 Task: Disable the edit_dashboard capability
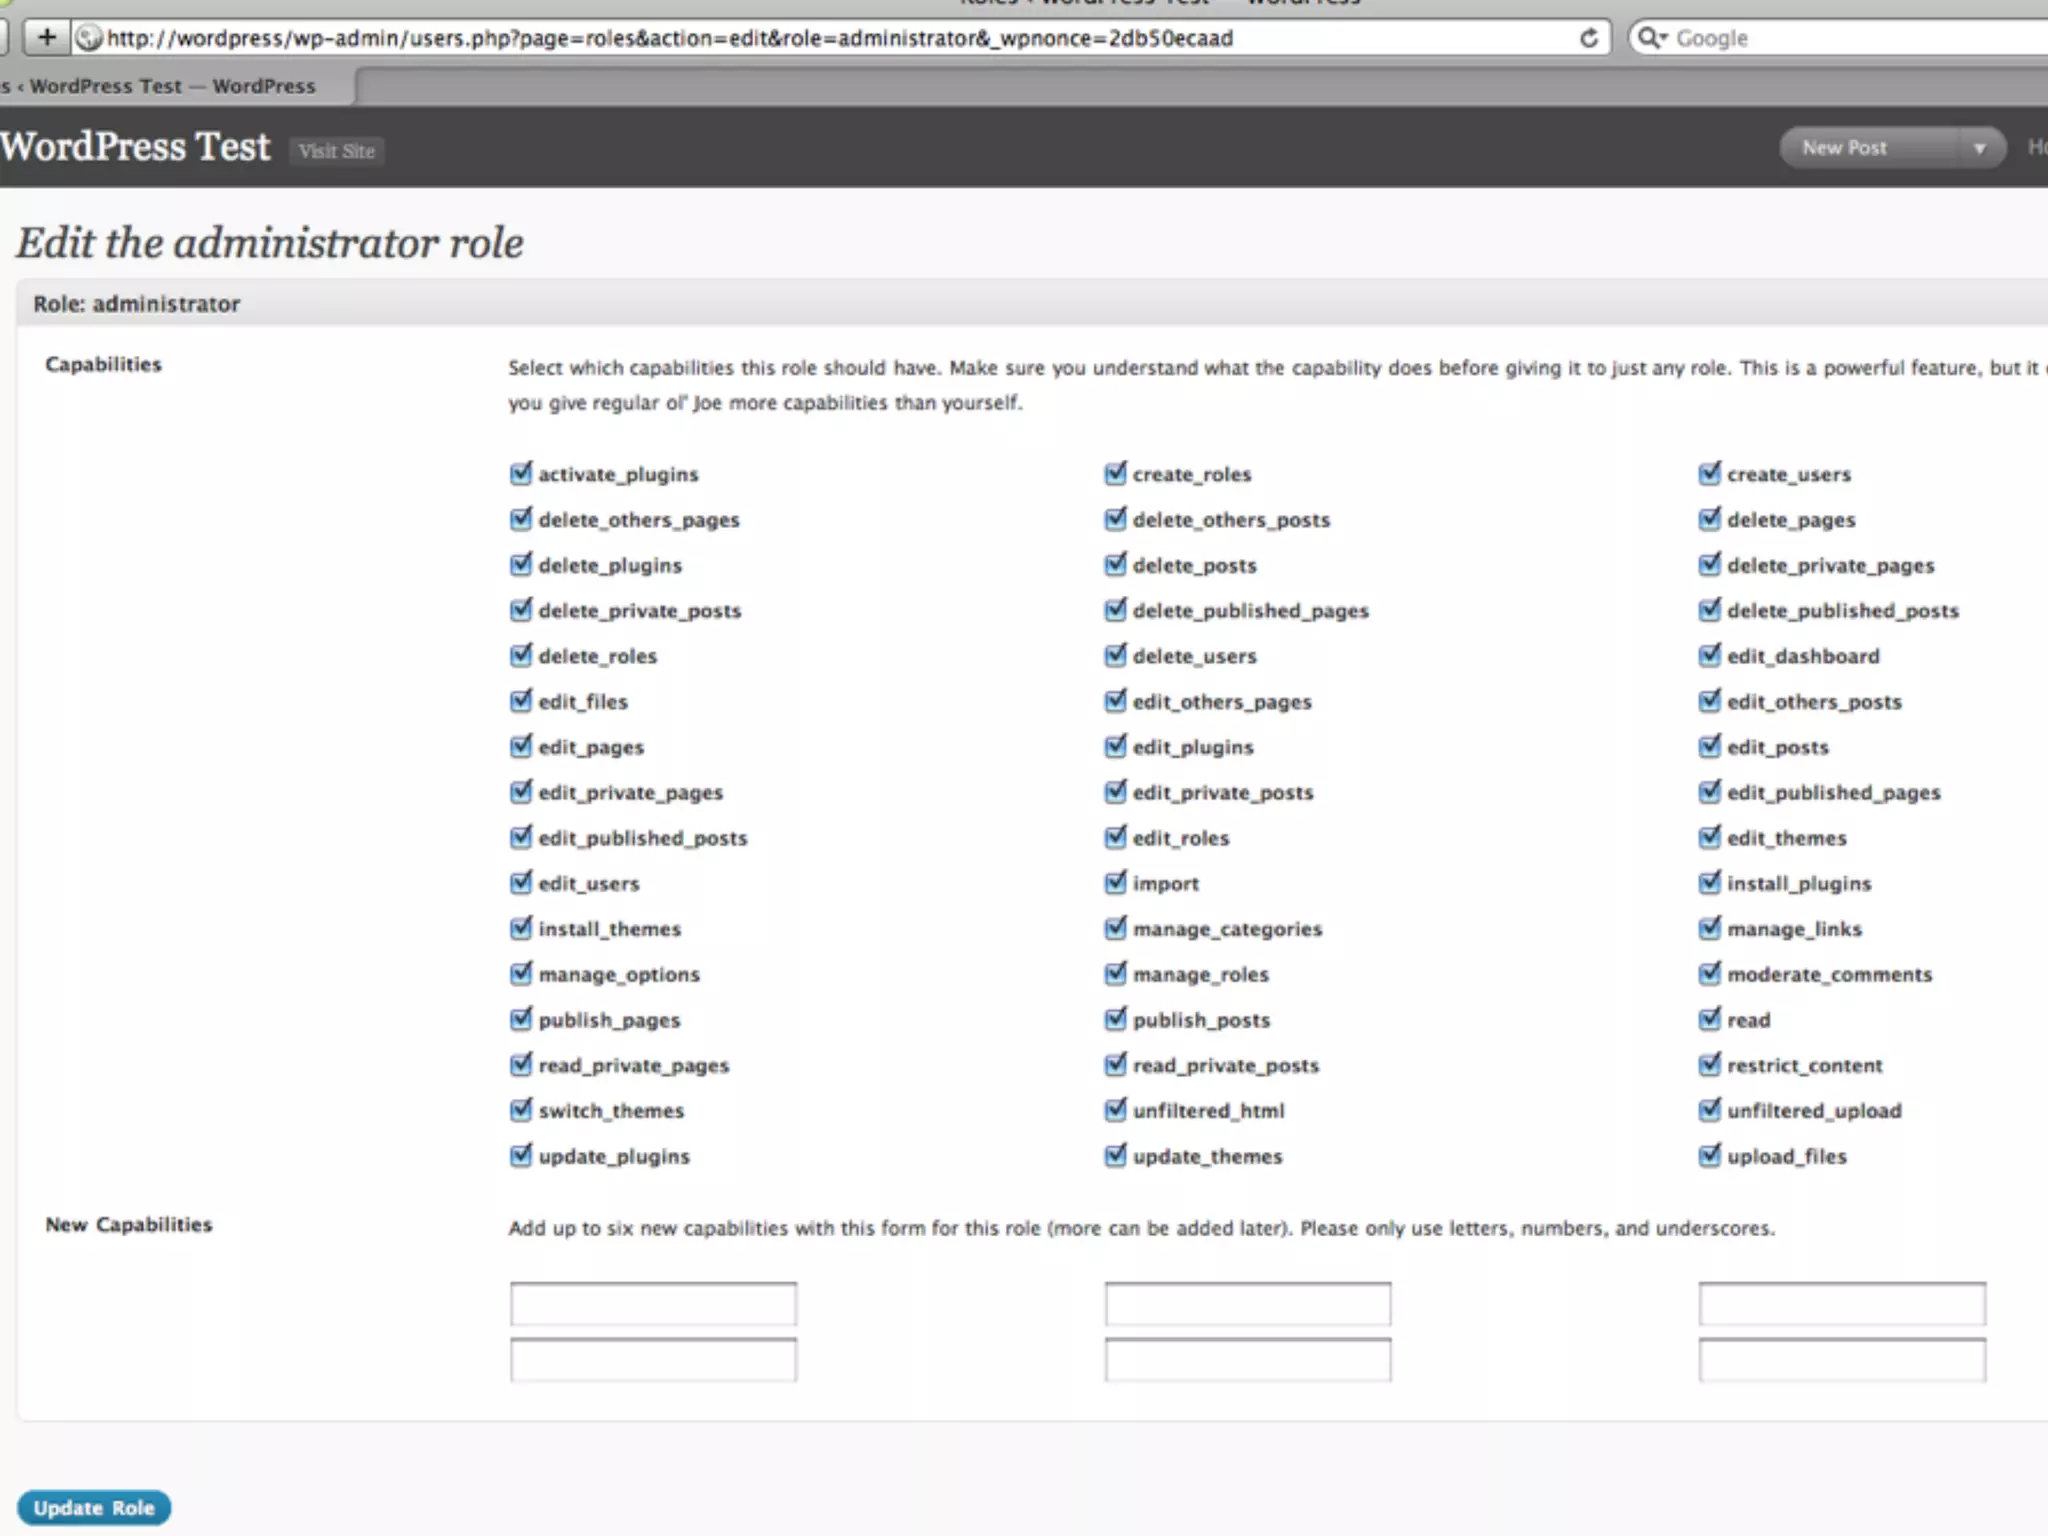[x=1710, y=655]
